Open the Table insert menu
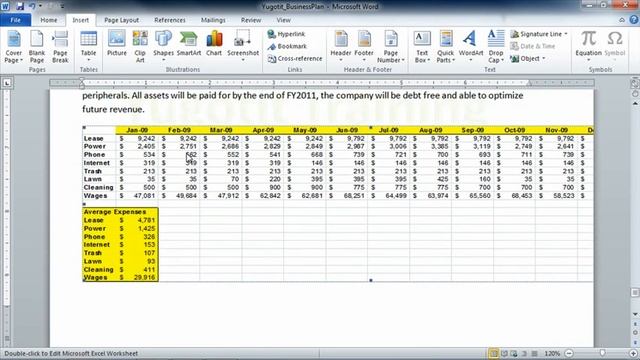This screenshot has width=640, height=360. pyautogui.click(x=89, y=47)
